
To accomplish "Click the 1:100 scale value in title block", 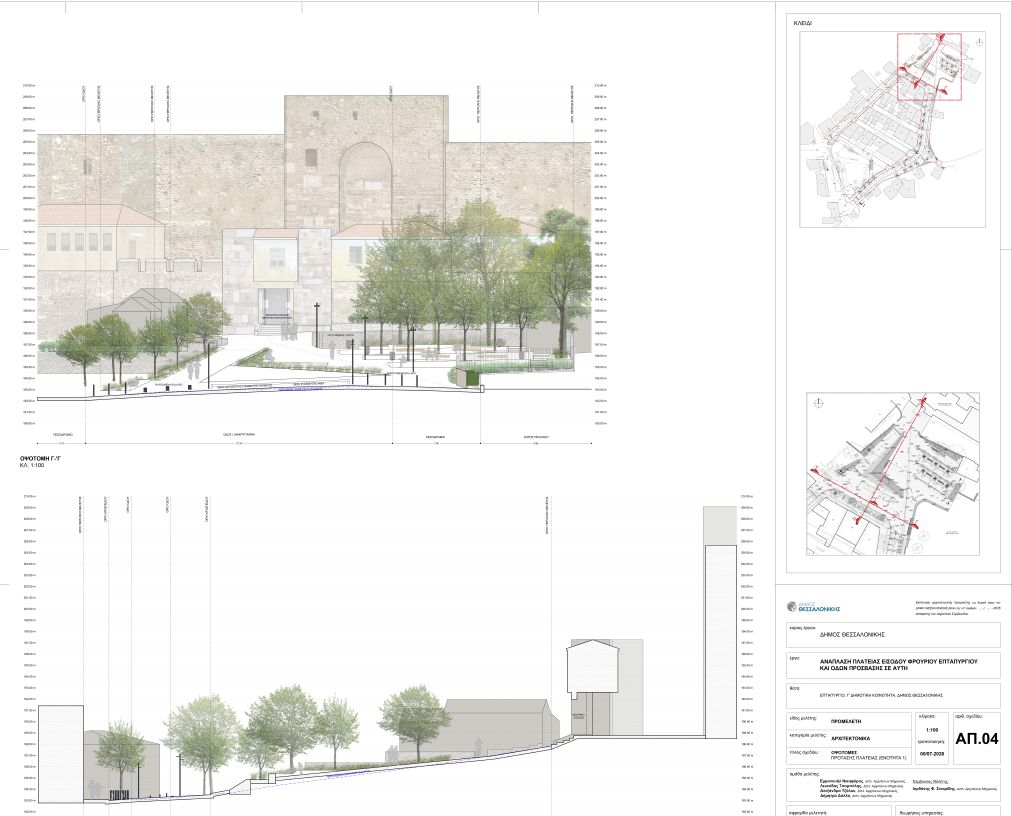I will click(x=931, y=731).
